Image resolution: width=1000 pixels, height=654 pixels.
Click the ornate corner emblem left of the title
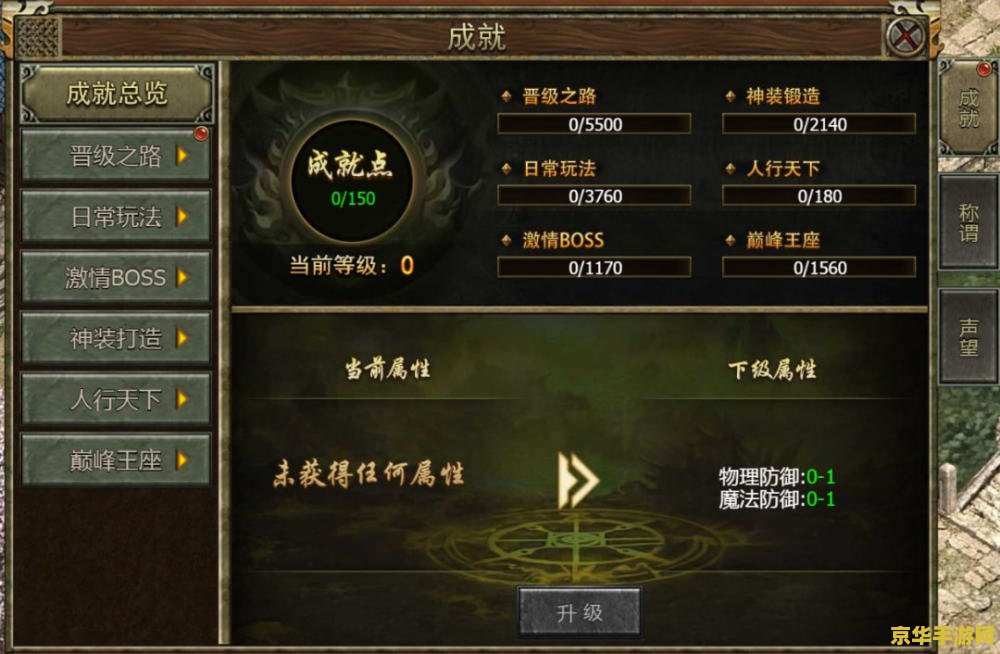[38, 37]
